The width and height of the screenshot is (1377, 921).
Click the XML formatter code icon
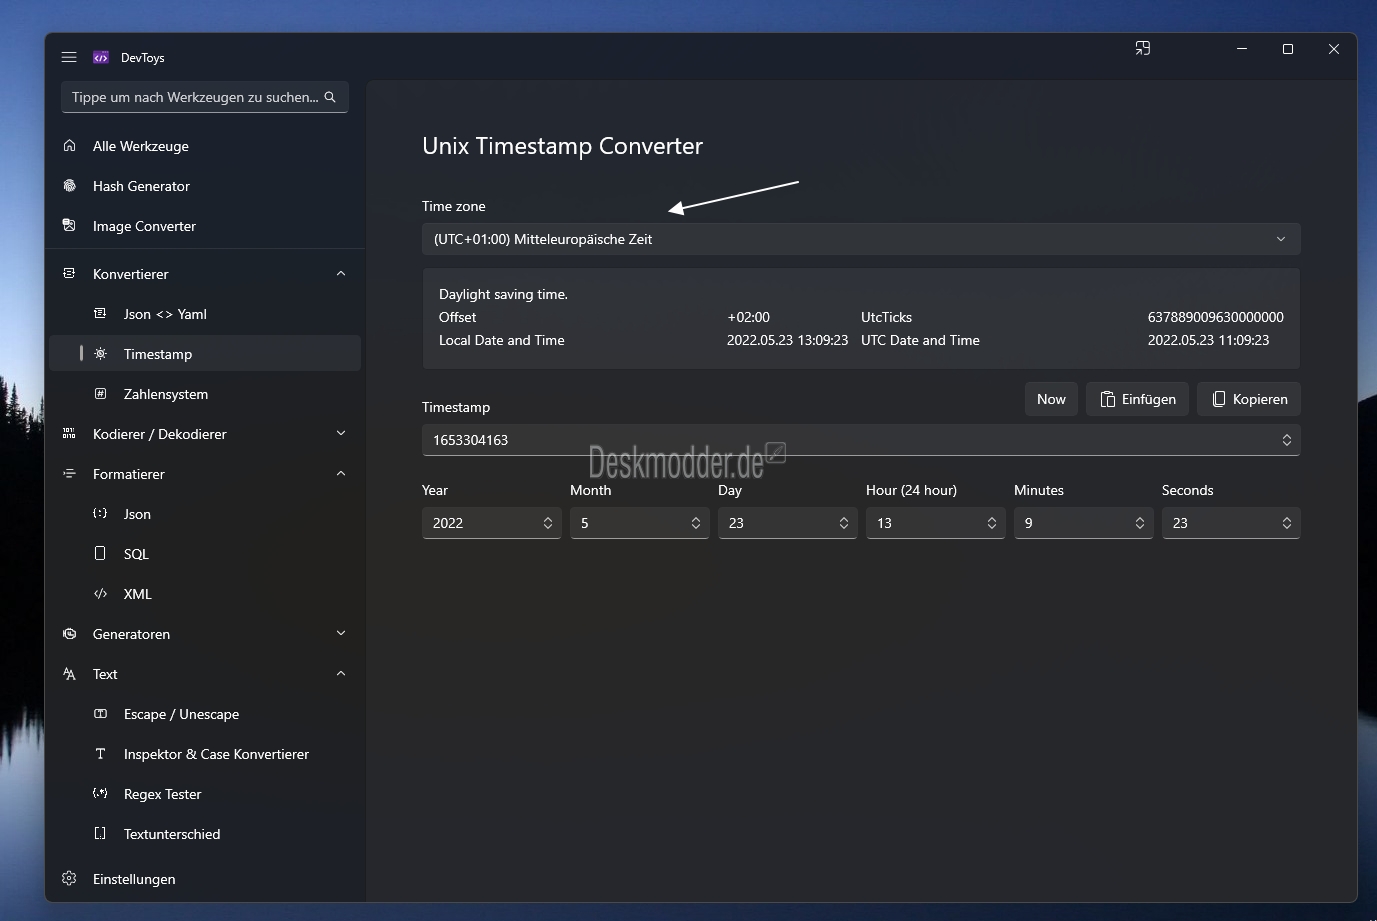(x=100, y=594)
